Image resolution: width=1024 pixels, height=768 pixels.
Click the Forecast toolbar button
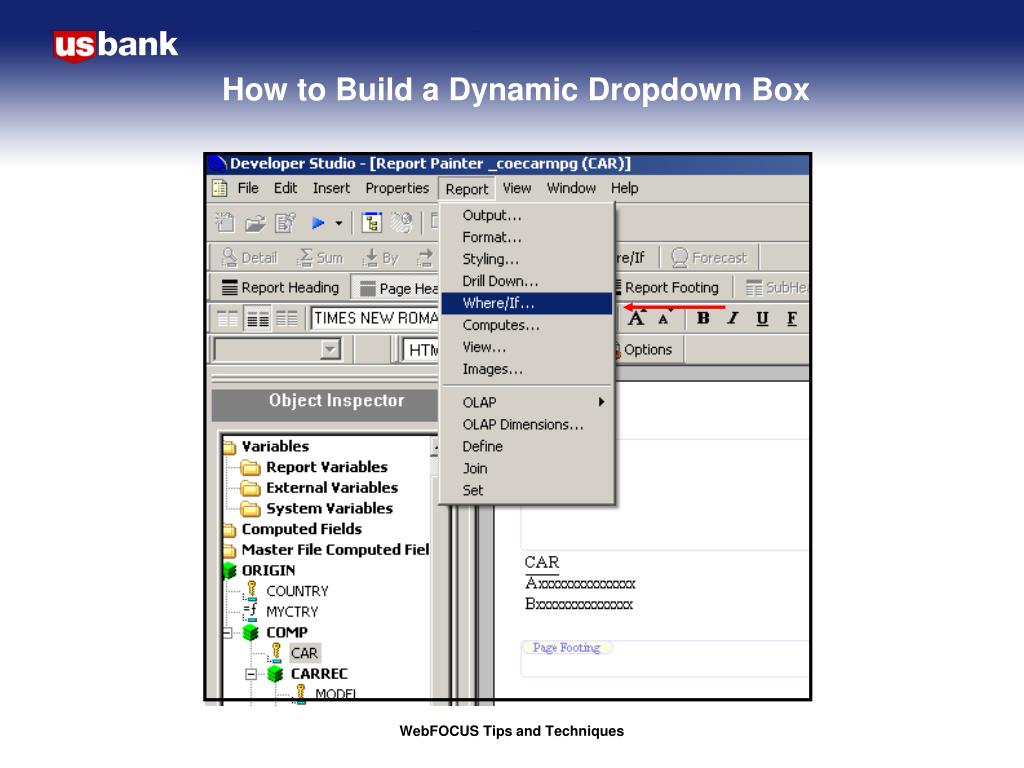pos(709,258)
